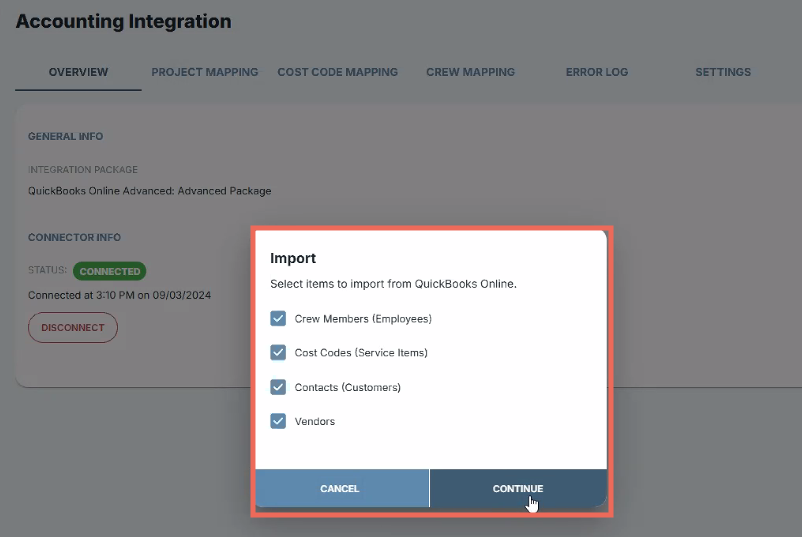This screenshot has width=802, height=537.
Task: Switch to Cost Code Mapping tab
Action: pos(338,72)
